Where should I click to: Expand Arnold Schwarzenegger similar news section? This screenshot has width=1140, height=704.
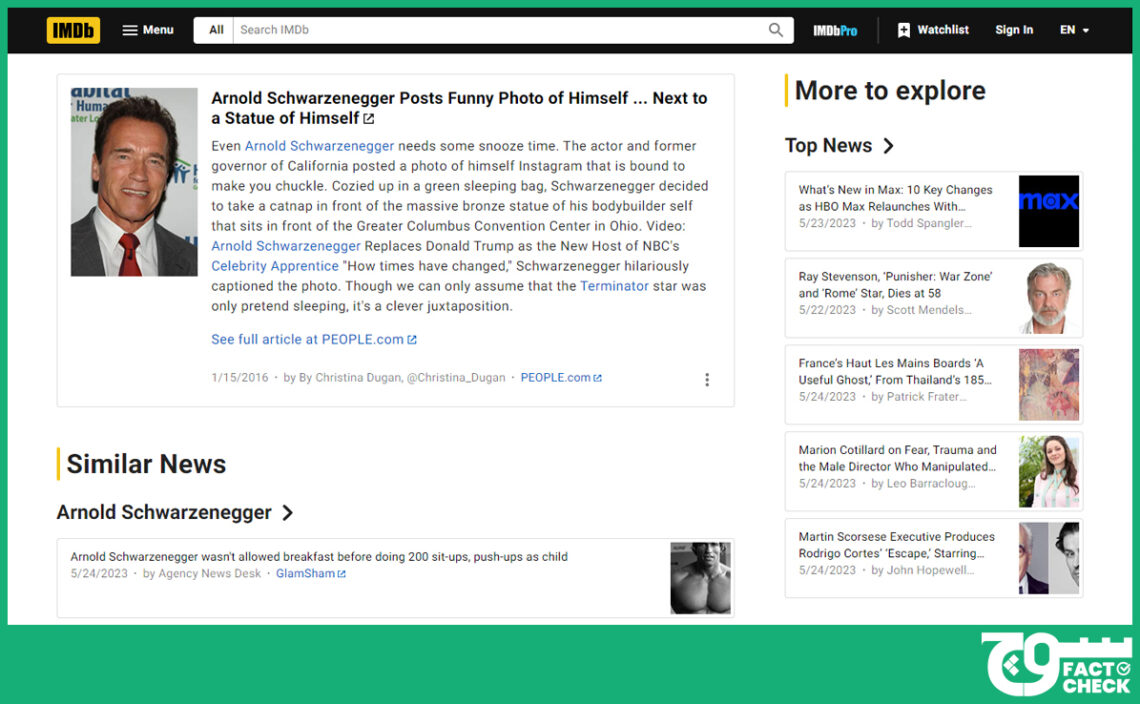[x=175, y=513]
